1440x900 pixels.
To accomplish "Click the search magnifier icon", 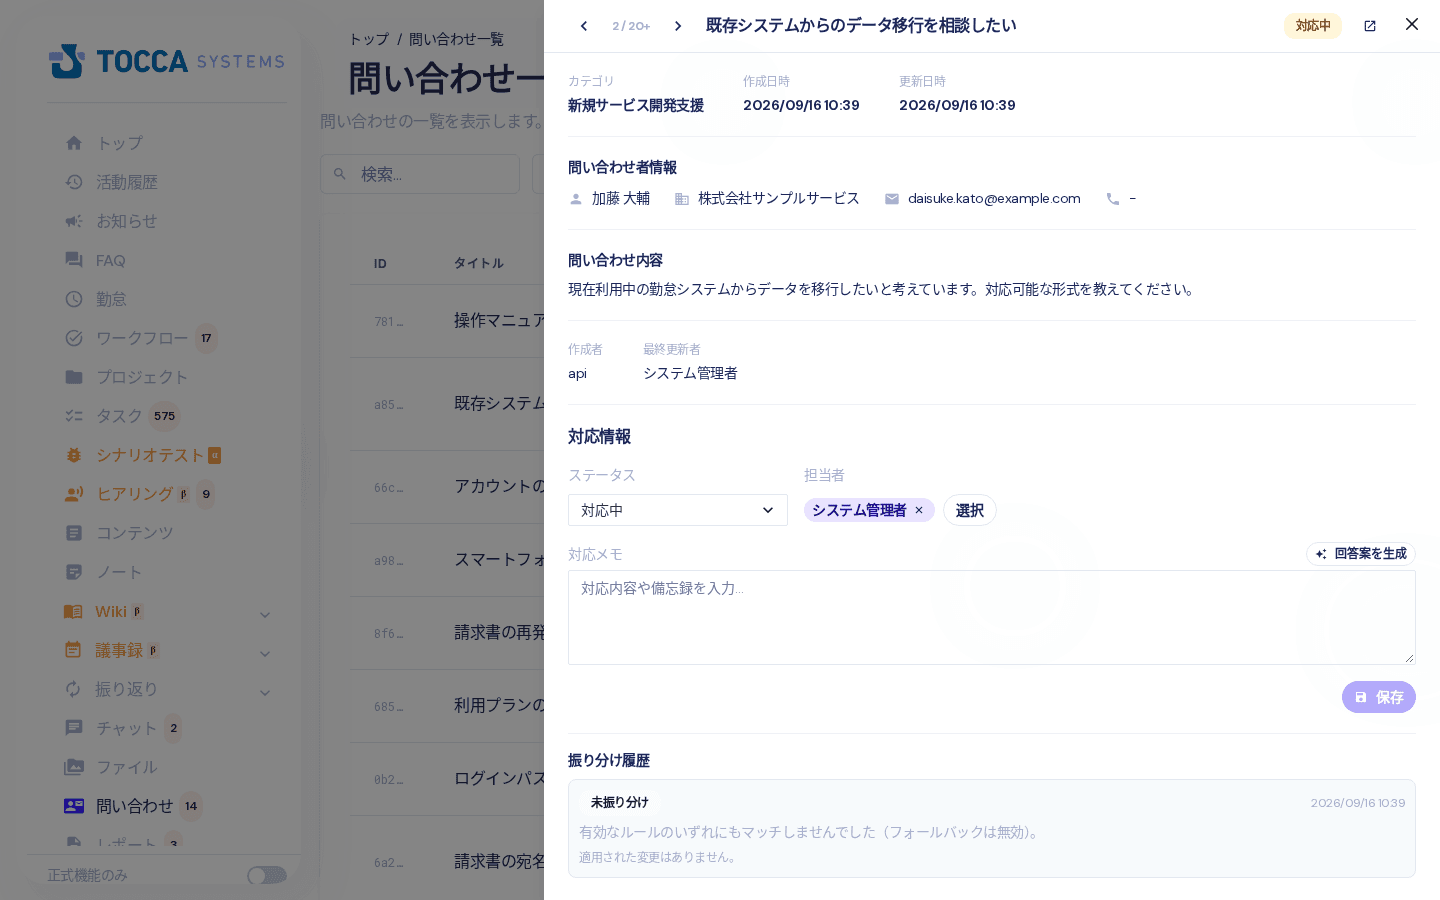I will [x=340, y=174].
